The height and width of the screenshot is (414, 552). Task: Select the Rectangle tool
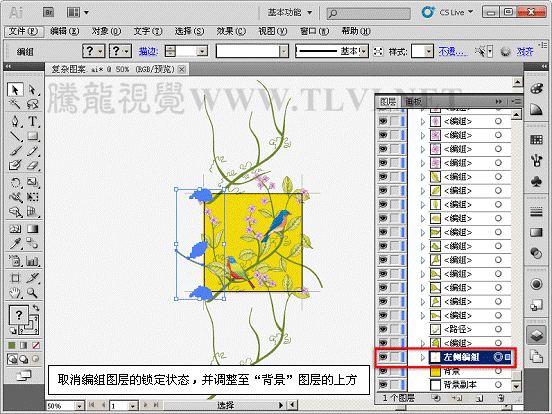32,136
